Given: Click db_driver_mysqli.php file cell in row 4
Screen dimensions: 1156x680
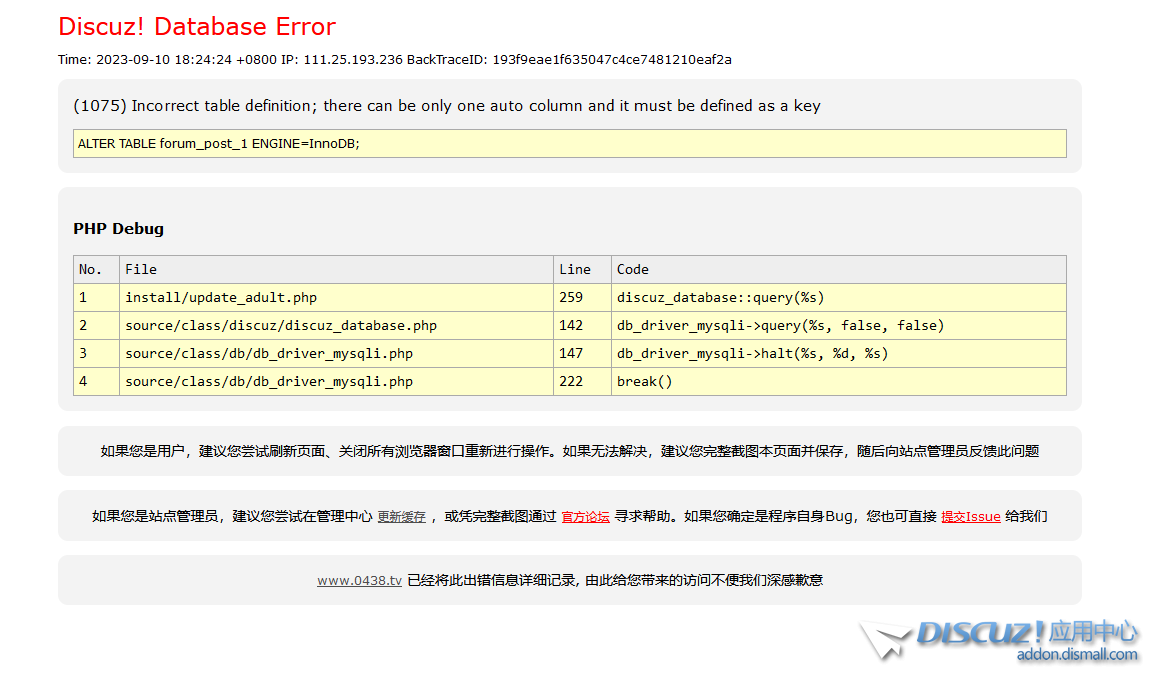Looking at the screenshot, I should tap(336, 382).
